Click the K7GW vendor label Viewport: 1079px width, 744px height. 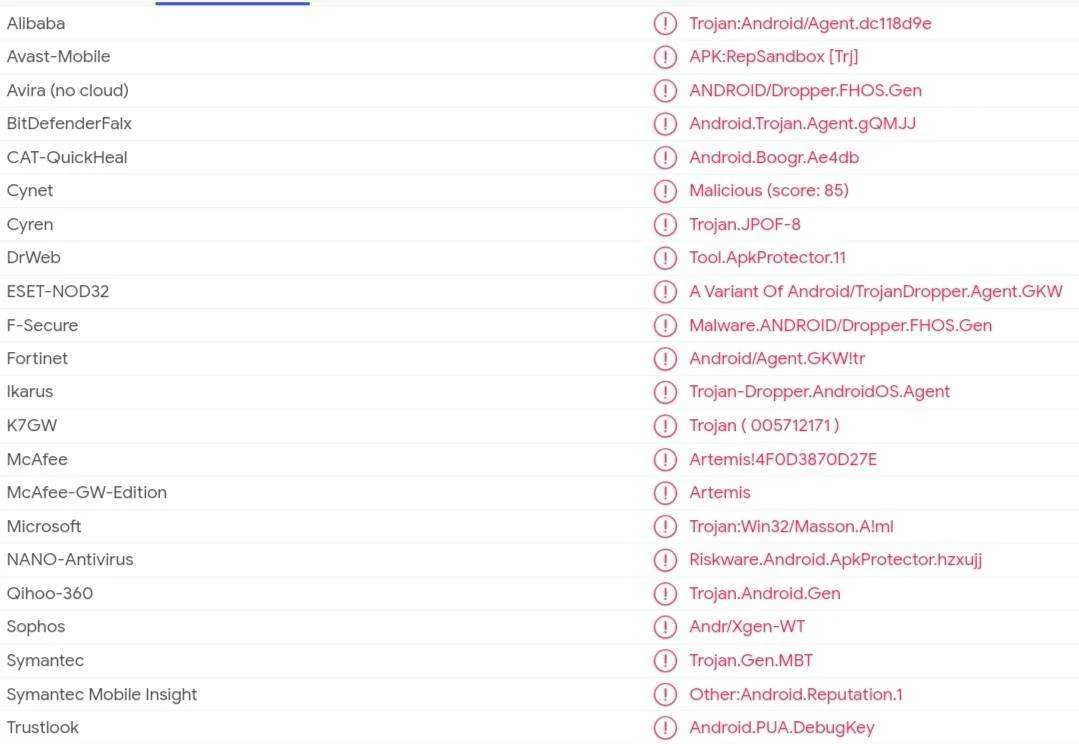tap(32, 425)
